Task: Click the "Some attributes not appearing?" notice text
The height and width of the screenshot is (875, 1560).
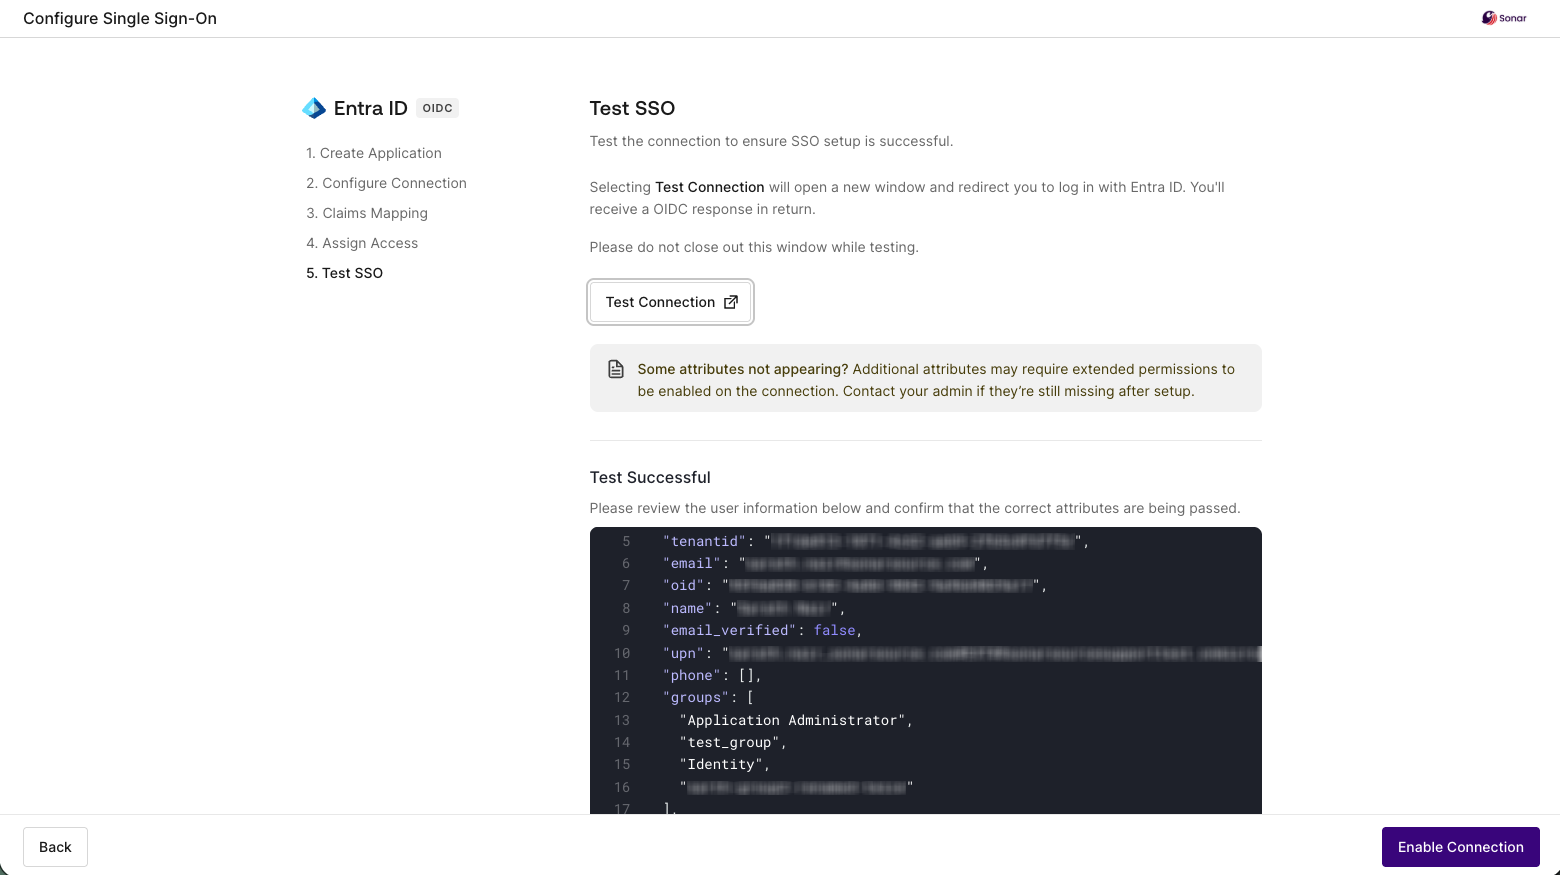Action: point(743,369)
